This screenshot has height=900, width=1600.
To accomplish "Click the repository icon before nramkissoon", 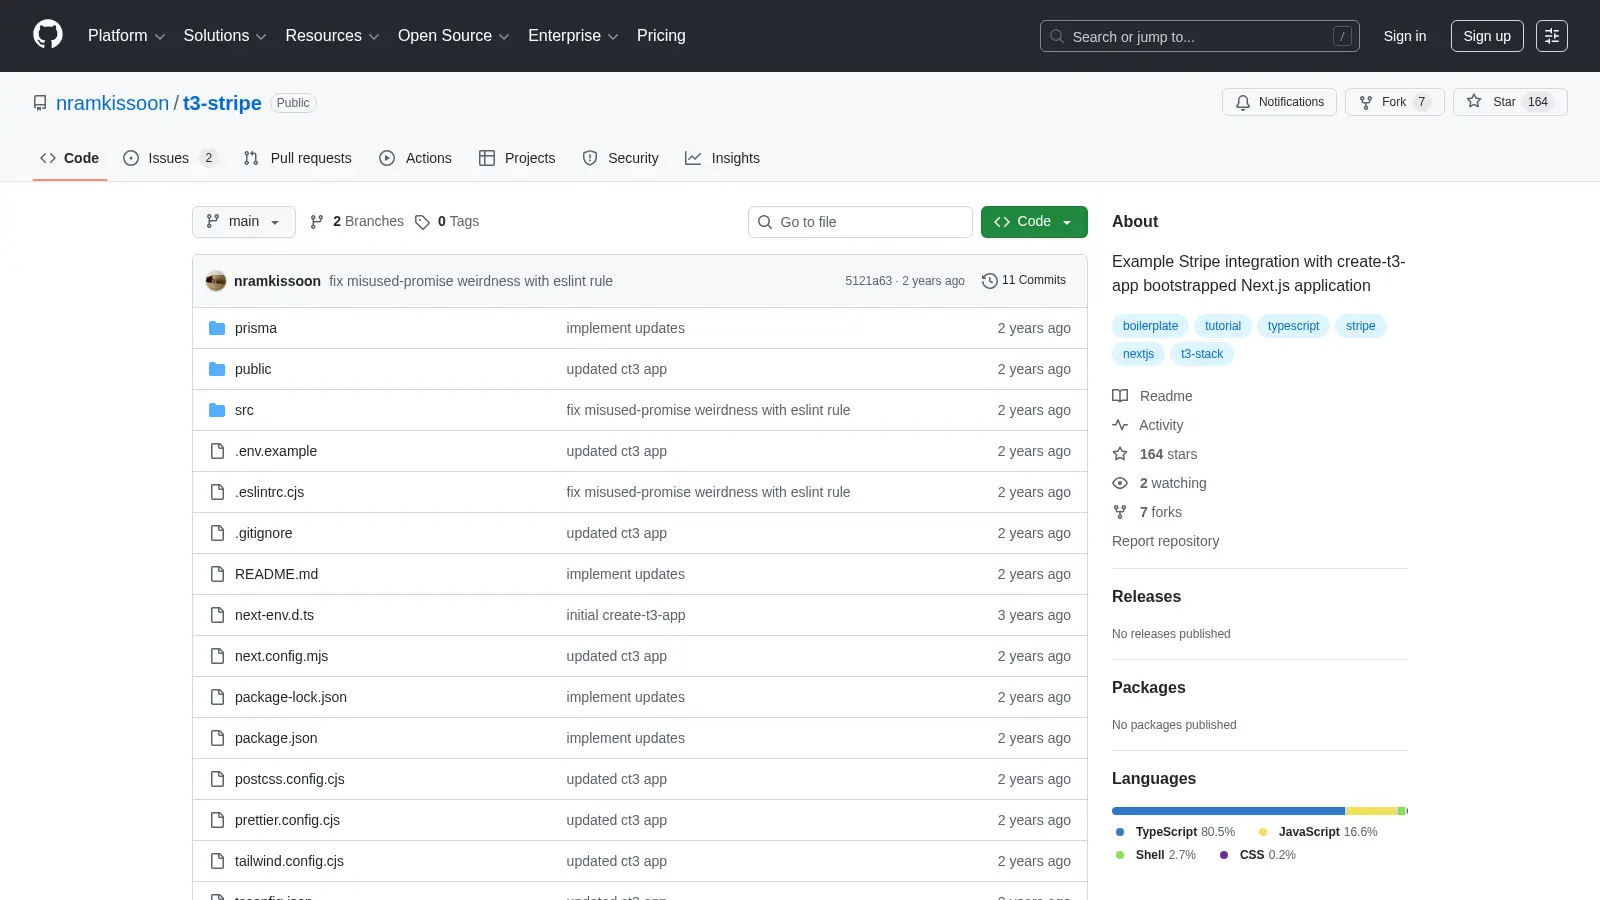I will point(40,103).
